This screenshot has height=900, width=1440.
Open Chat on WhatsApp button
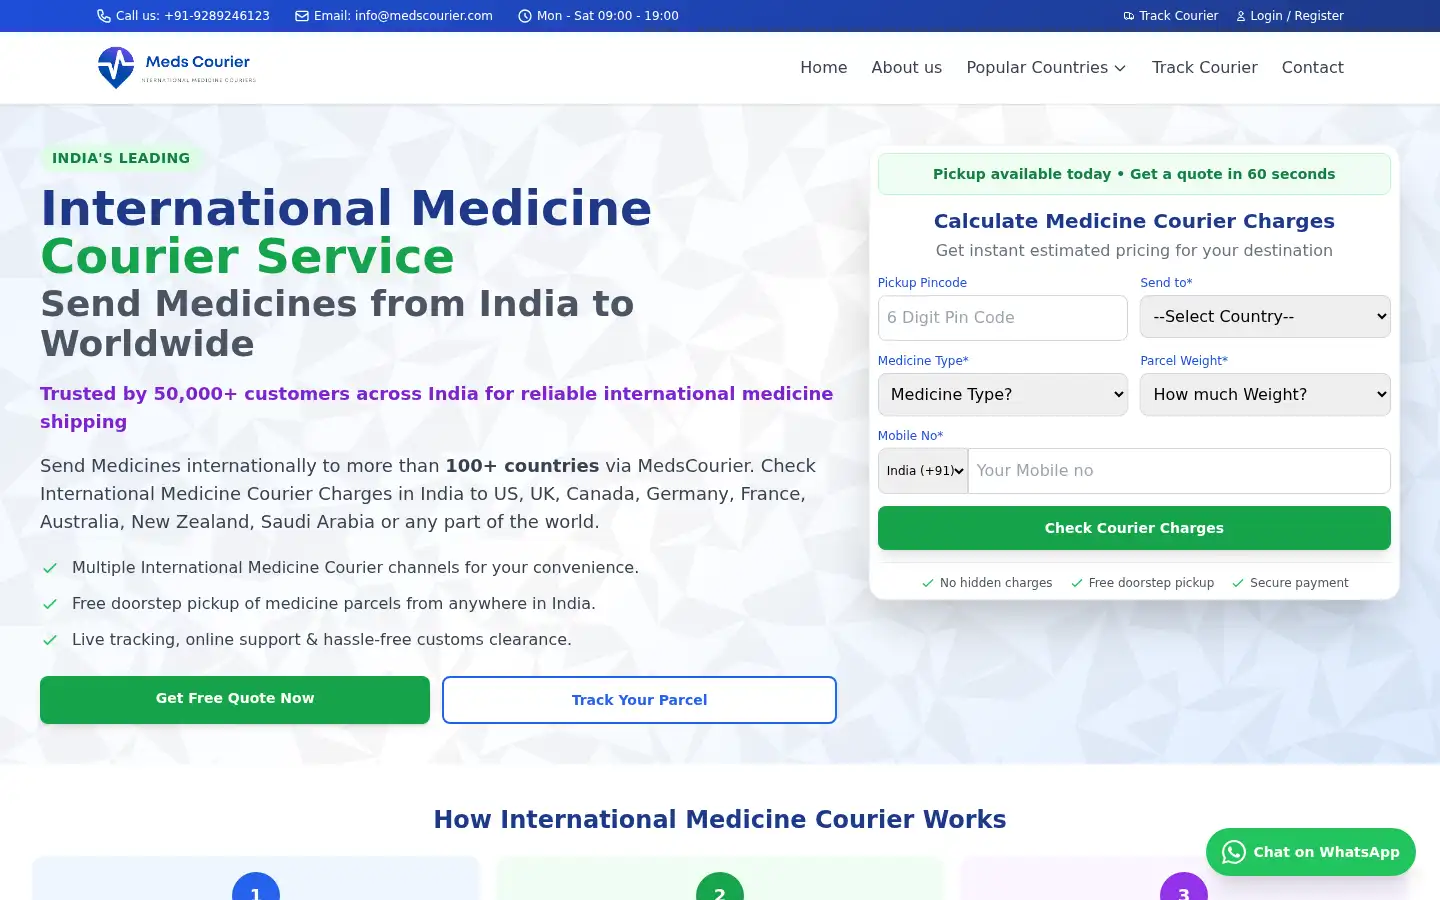tap(1311, 852)
